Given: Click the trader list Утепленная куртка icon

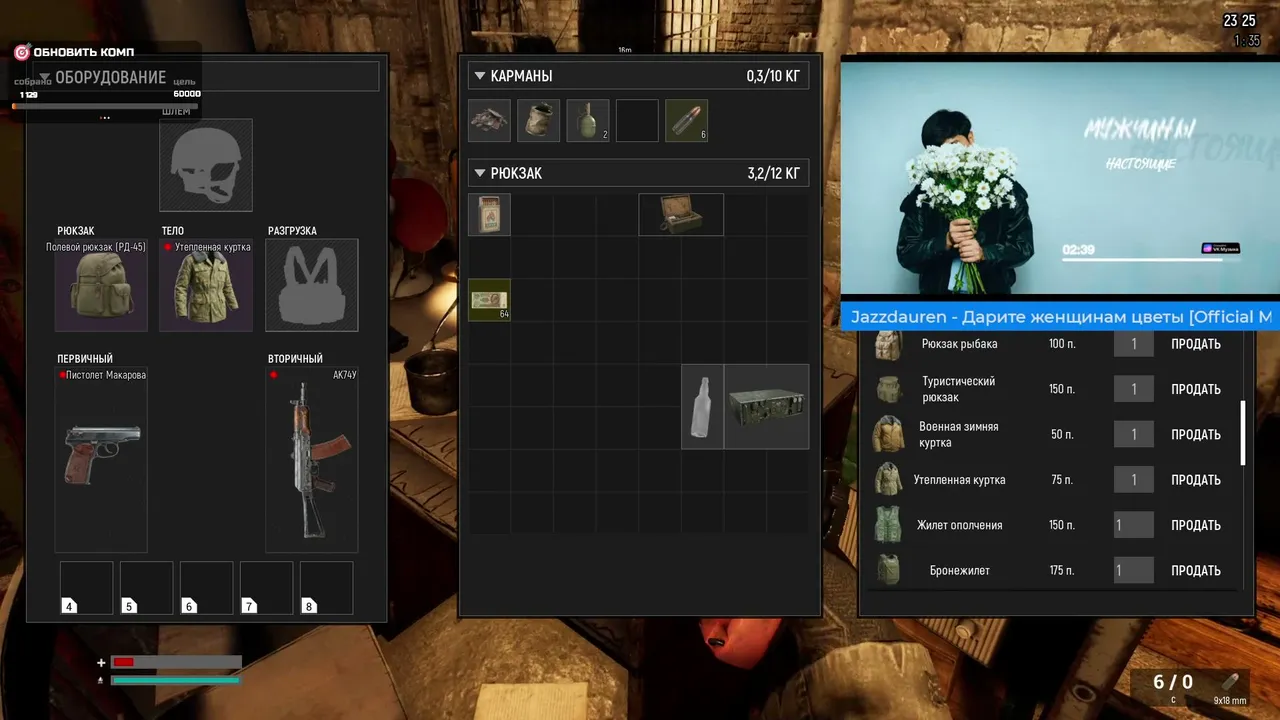Looking at the screenshot, I should click(x=888, y=480).
